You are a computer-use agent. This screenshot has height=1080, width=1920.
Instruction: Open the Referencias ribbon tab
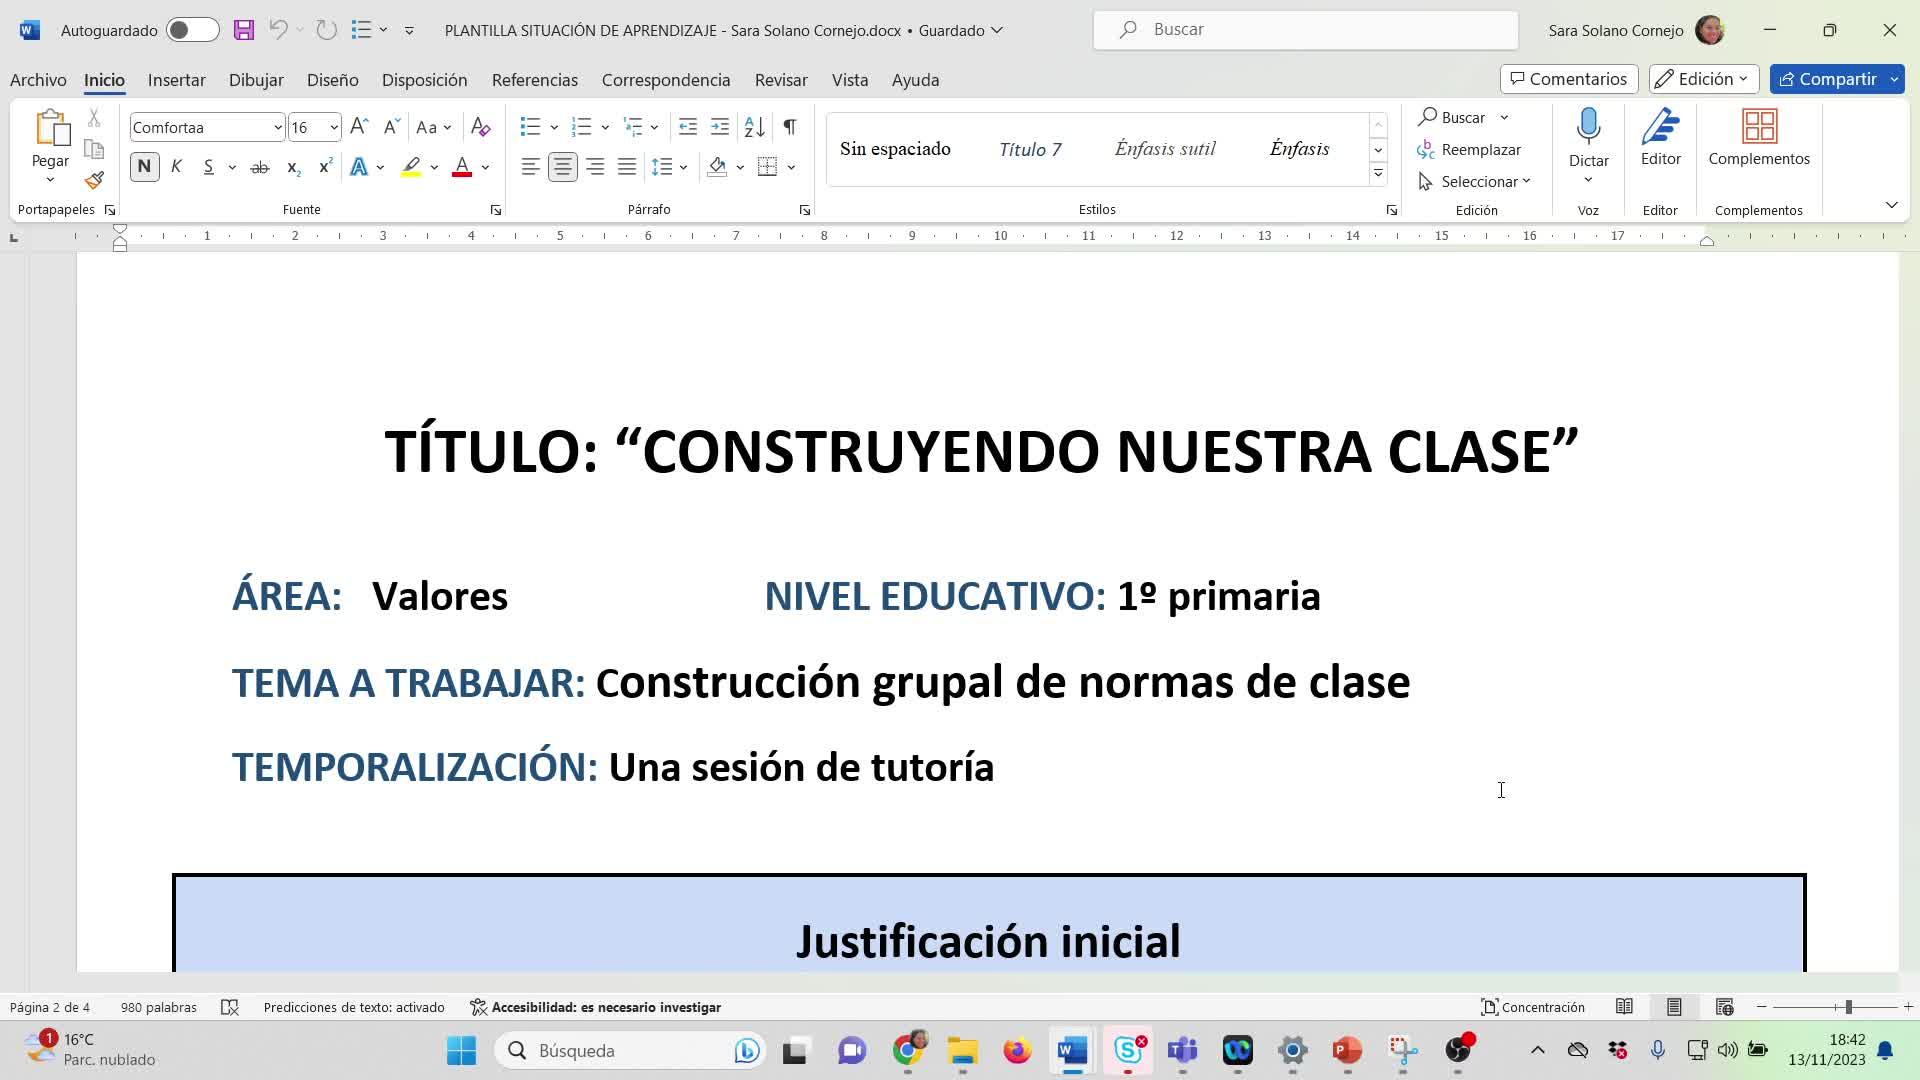(x=534, y=80)
